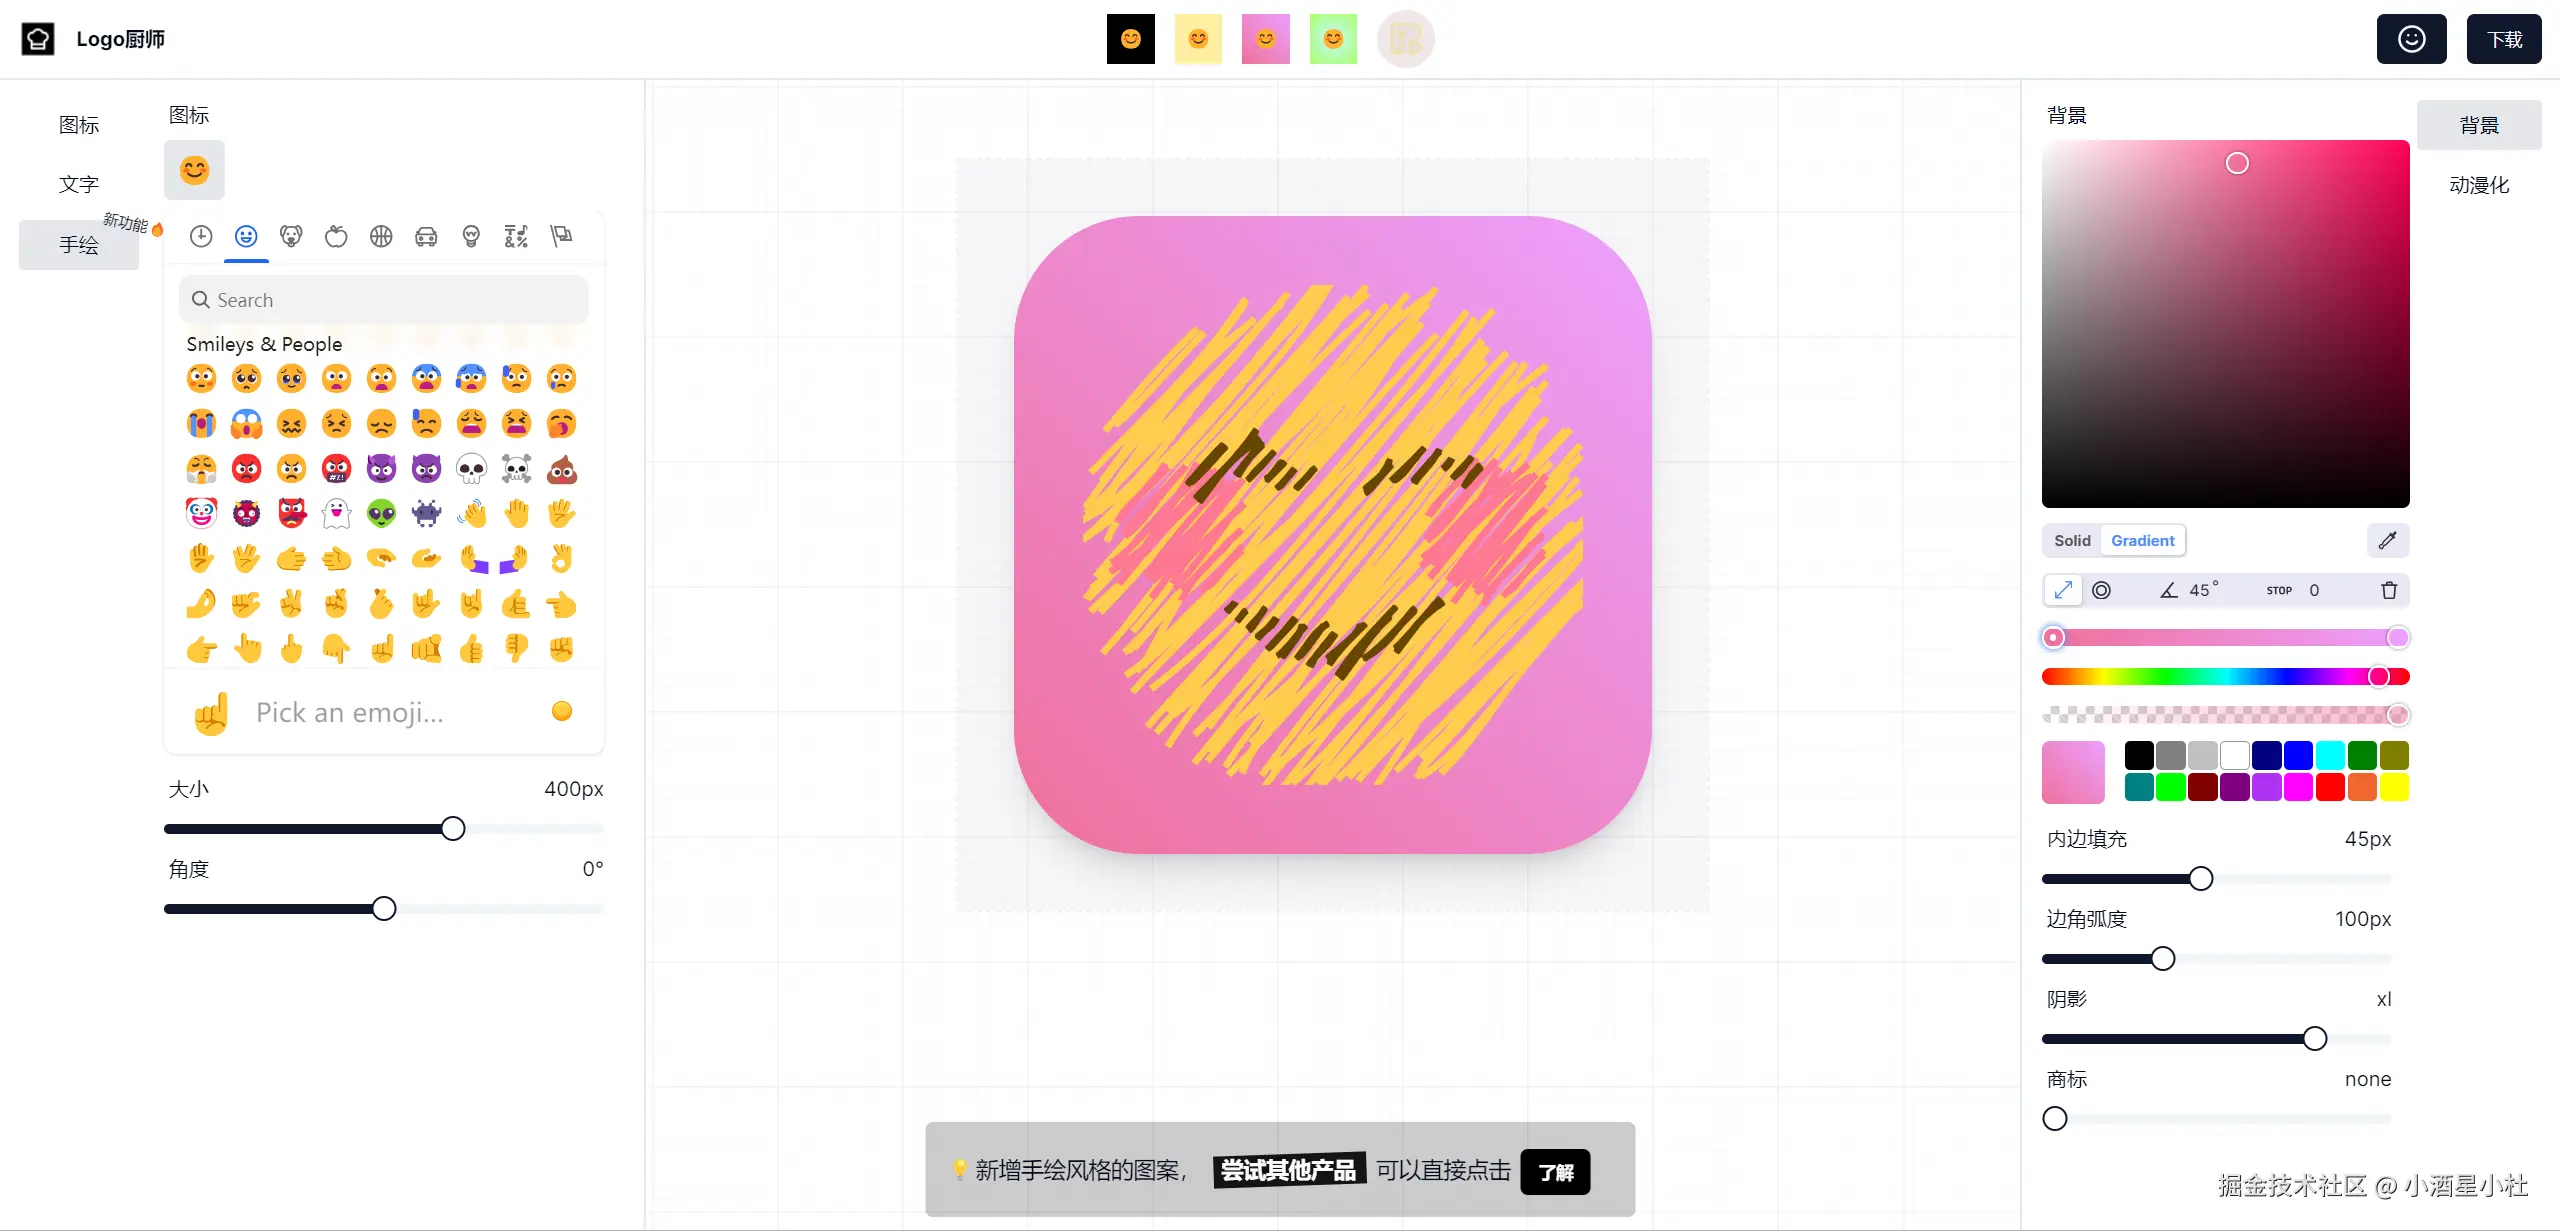Click the 了解 button in banner
This screenshot has width=2560, height=1231.
point(1555,1171)
